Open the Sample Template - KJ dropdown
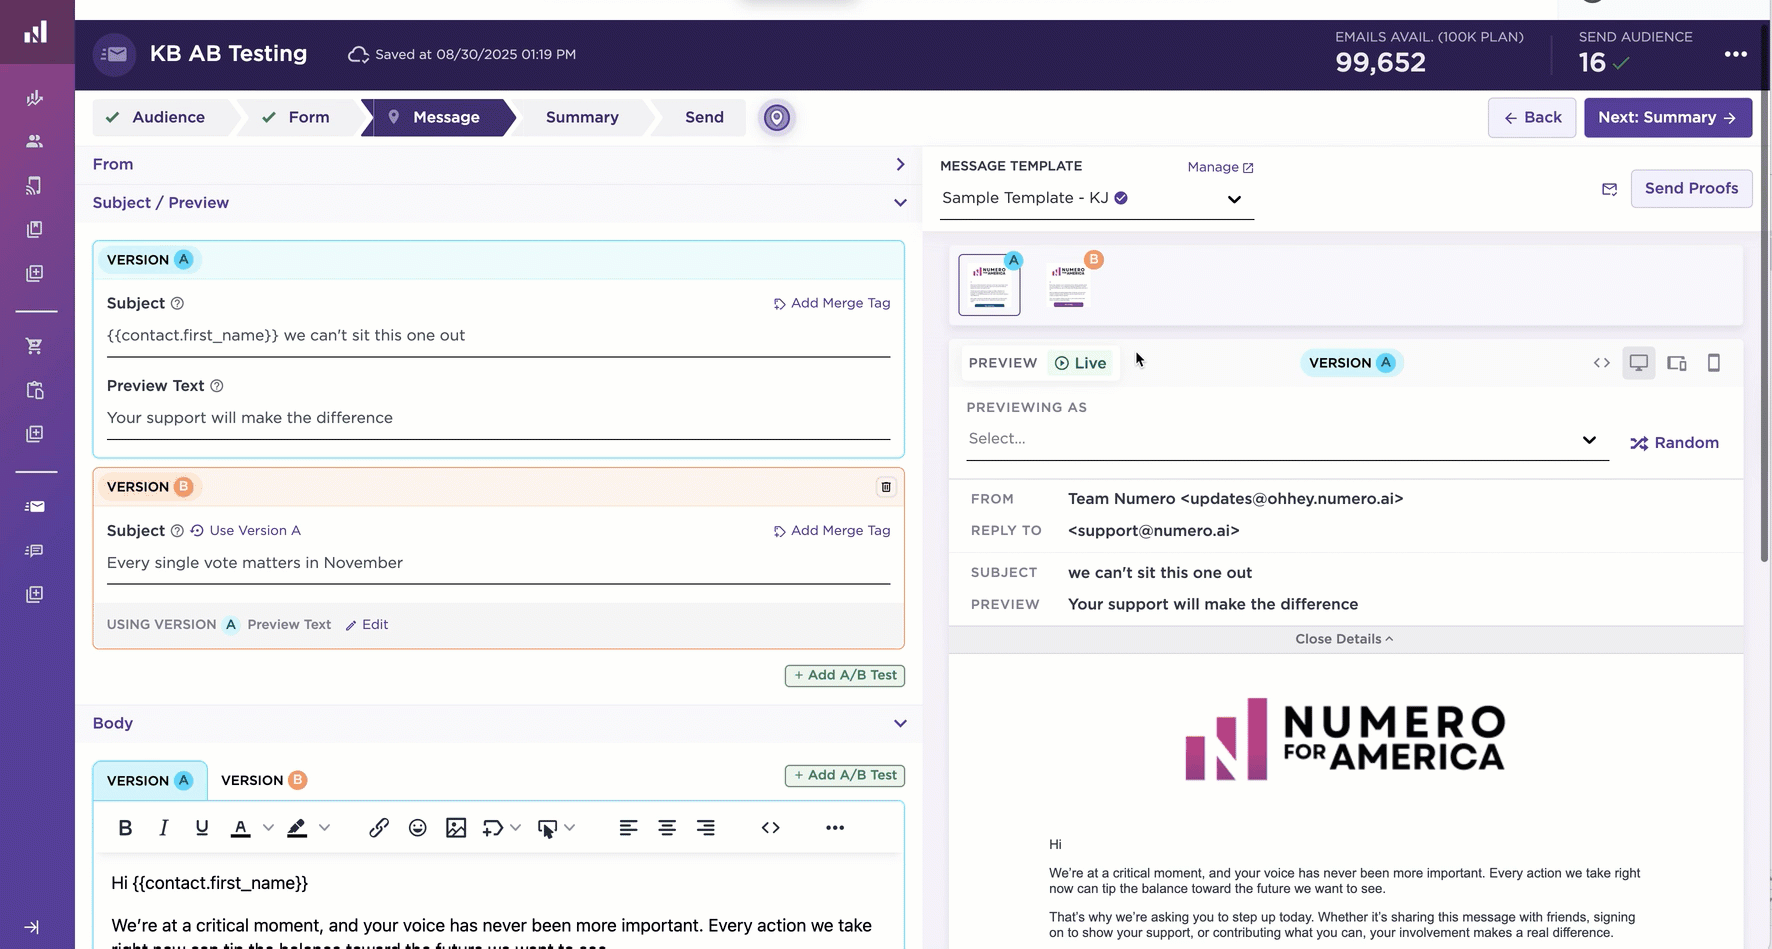The image size is (1772, 949). coord(1097,198)
